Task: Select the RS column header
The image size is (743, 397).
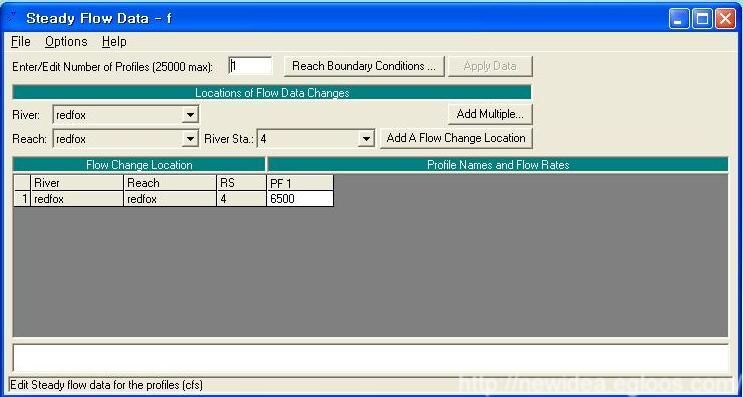Action: (x=241, y=183)
